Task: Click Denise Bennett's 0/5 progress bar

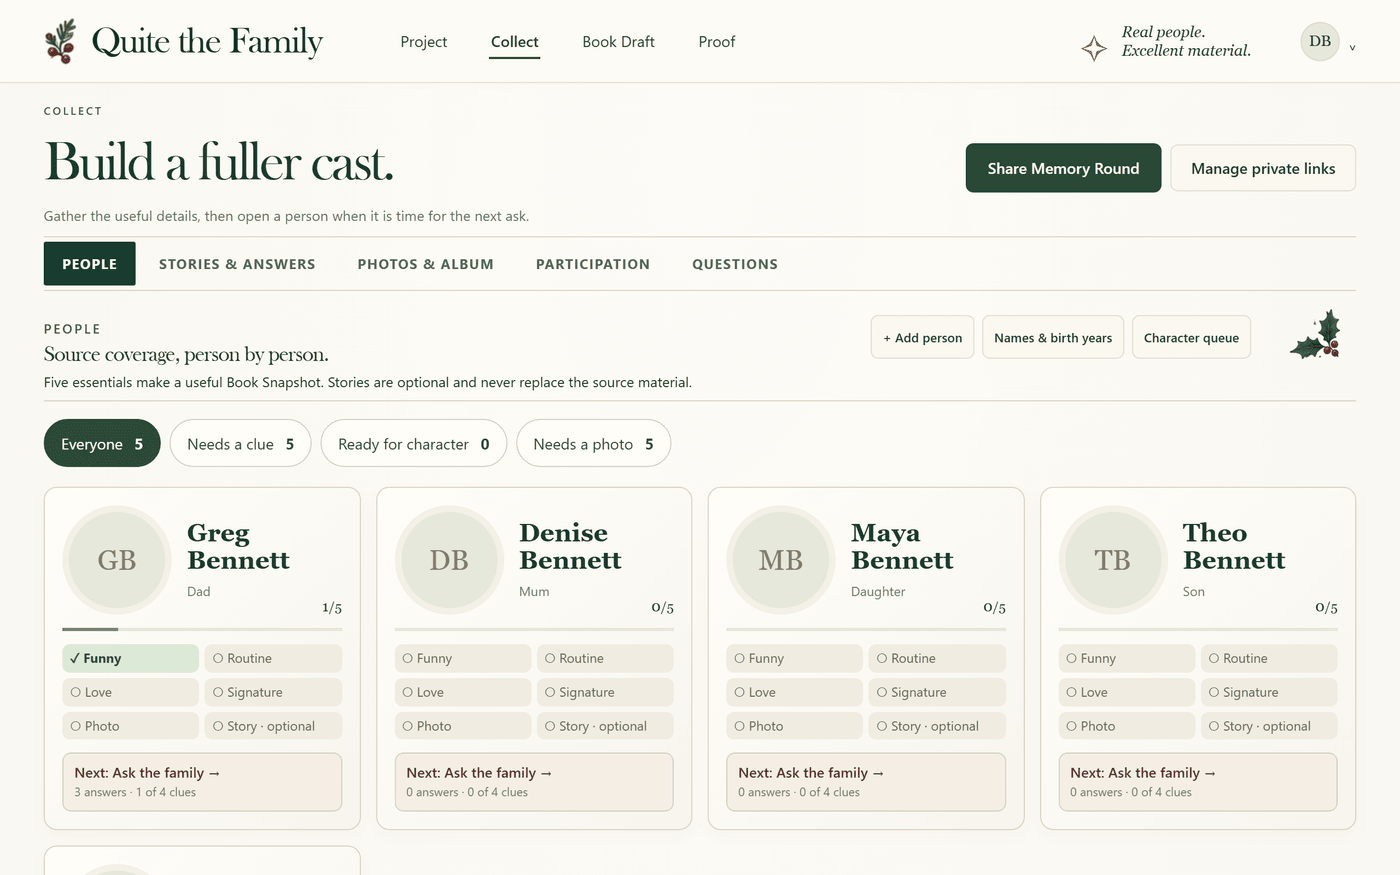Action: pos(534,629)
